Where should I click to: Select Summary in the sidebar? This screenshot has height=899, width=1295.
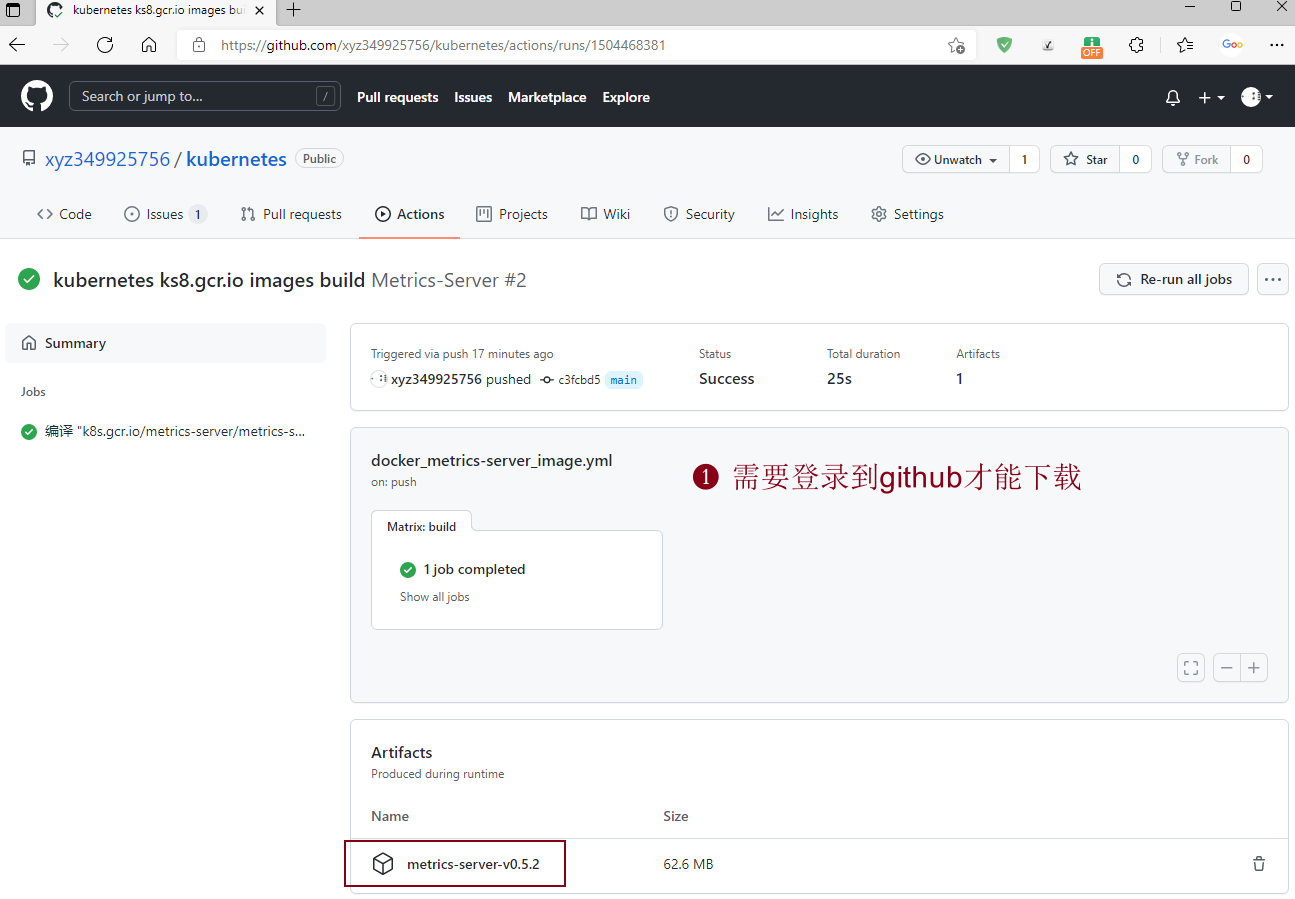166,343
